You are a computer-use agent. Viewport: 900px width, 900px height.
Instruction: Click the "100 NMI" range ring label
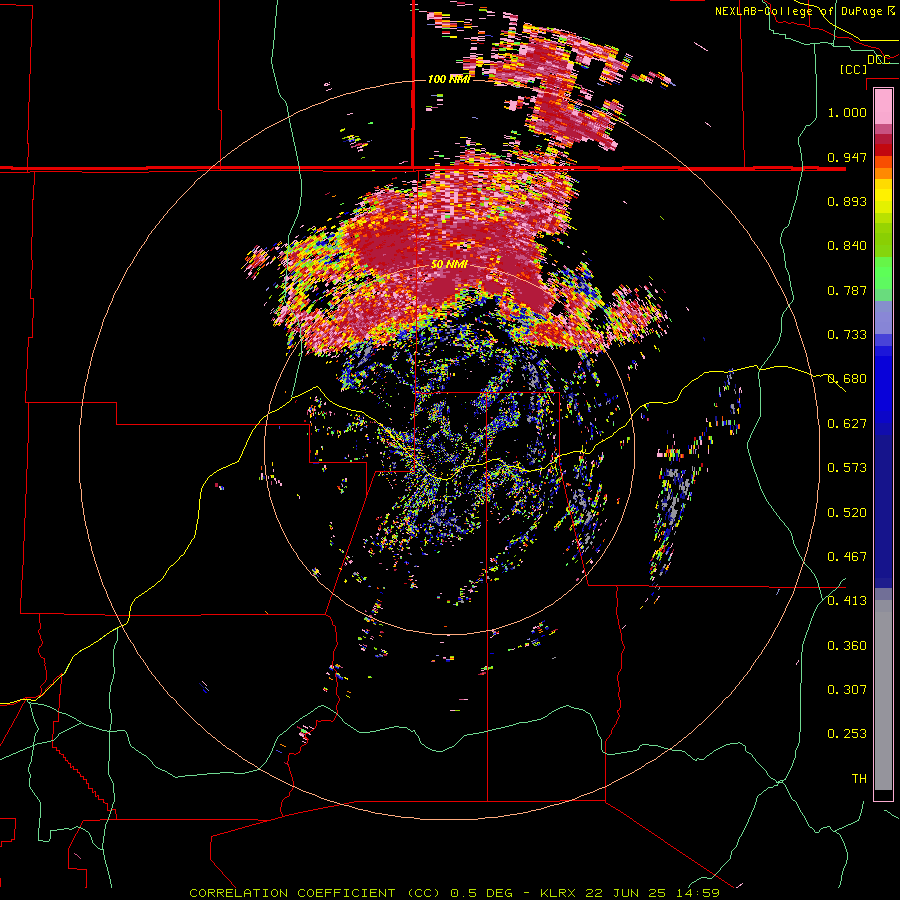point(449,79)
